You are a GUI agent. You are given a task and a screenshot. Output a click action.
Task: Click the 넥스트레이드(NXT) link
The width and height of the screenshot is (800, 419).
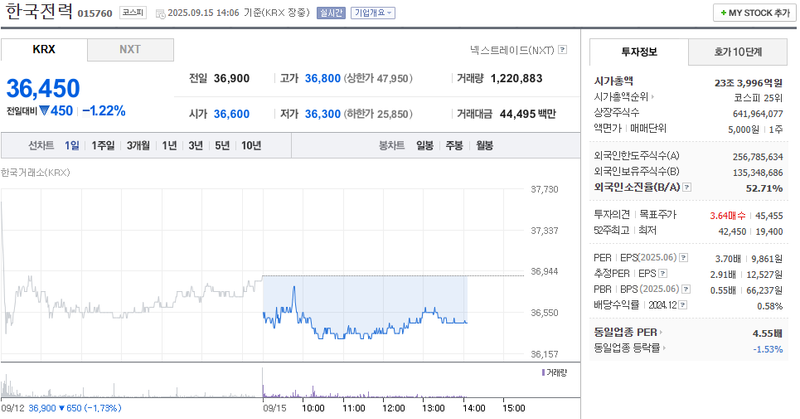pos(512,50)
